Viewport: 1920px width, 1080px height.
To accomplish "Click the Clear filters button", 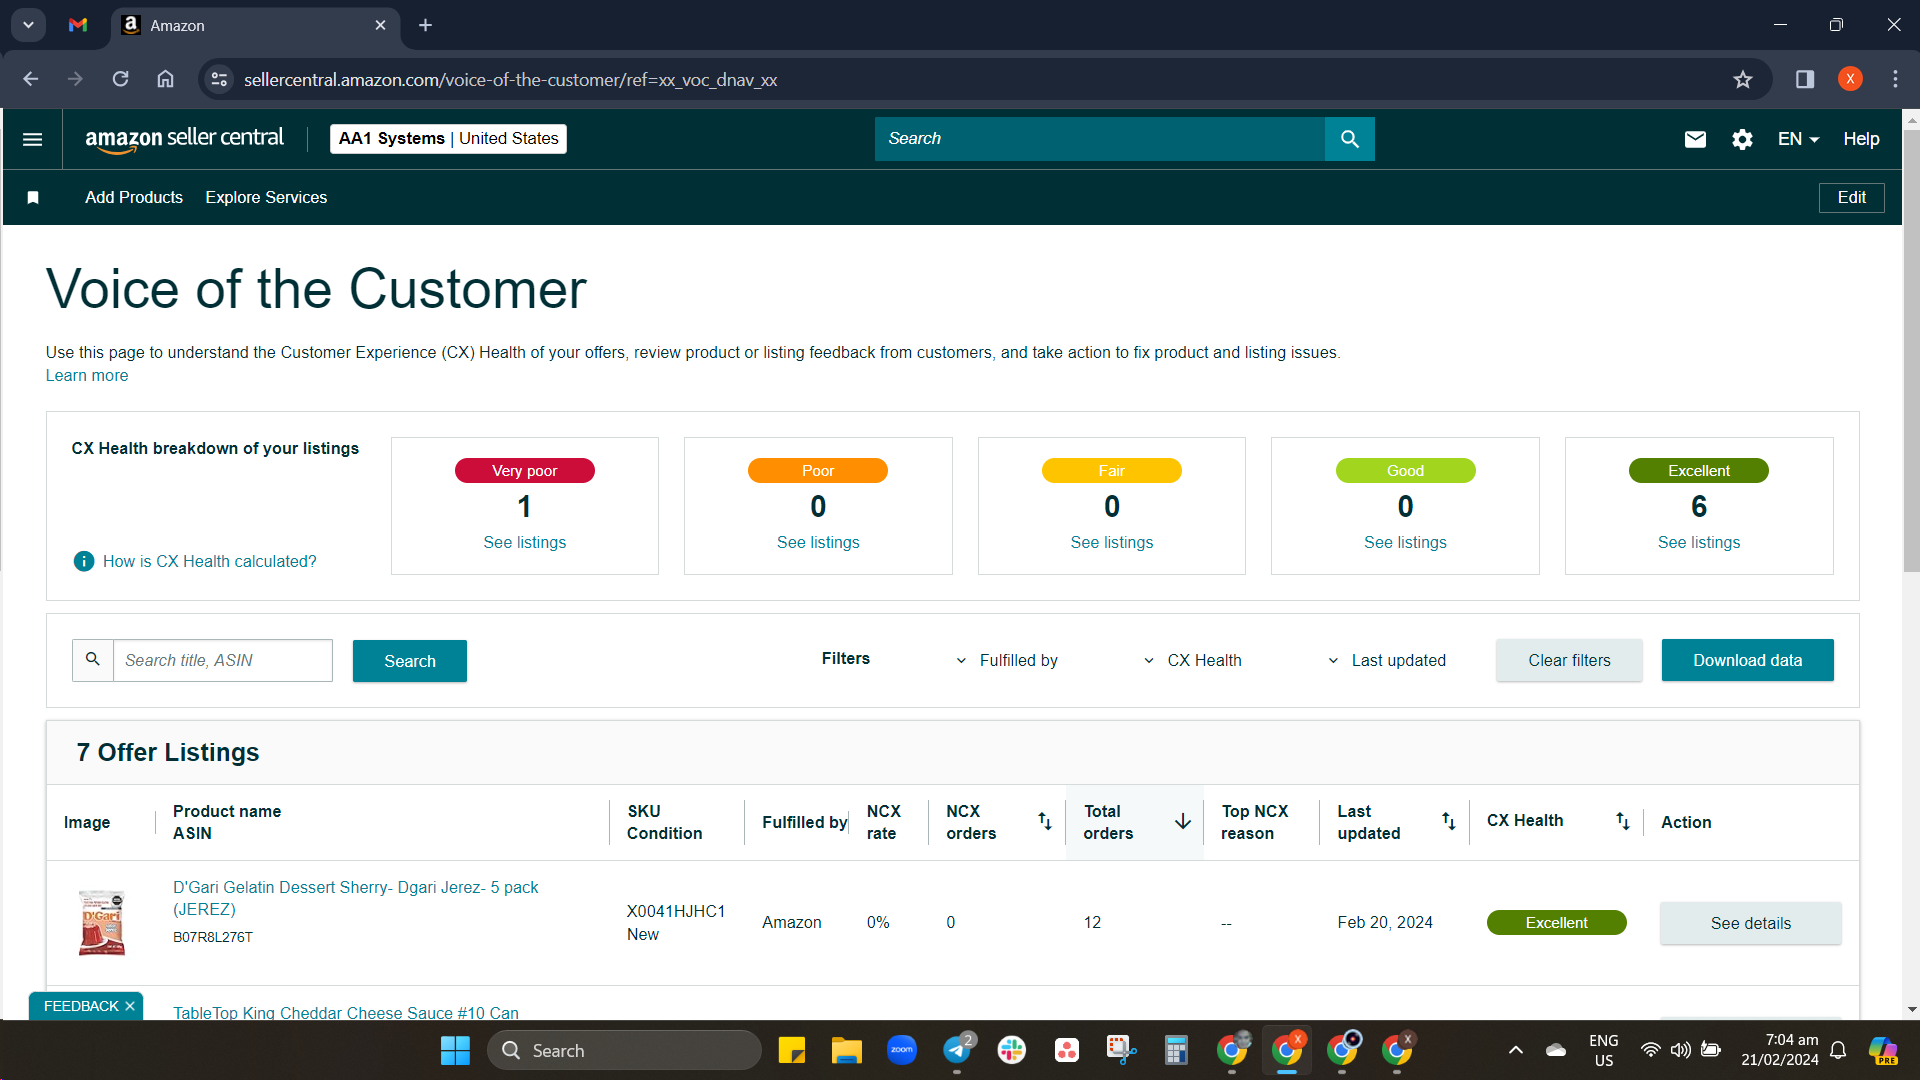I will tap(1569, 660).
